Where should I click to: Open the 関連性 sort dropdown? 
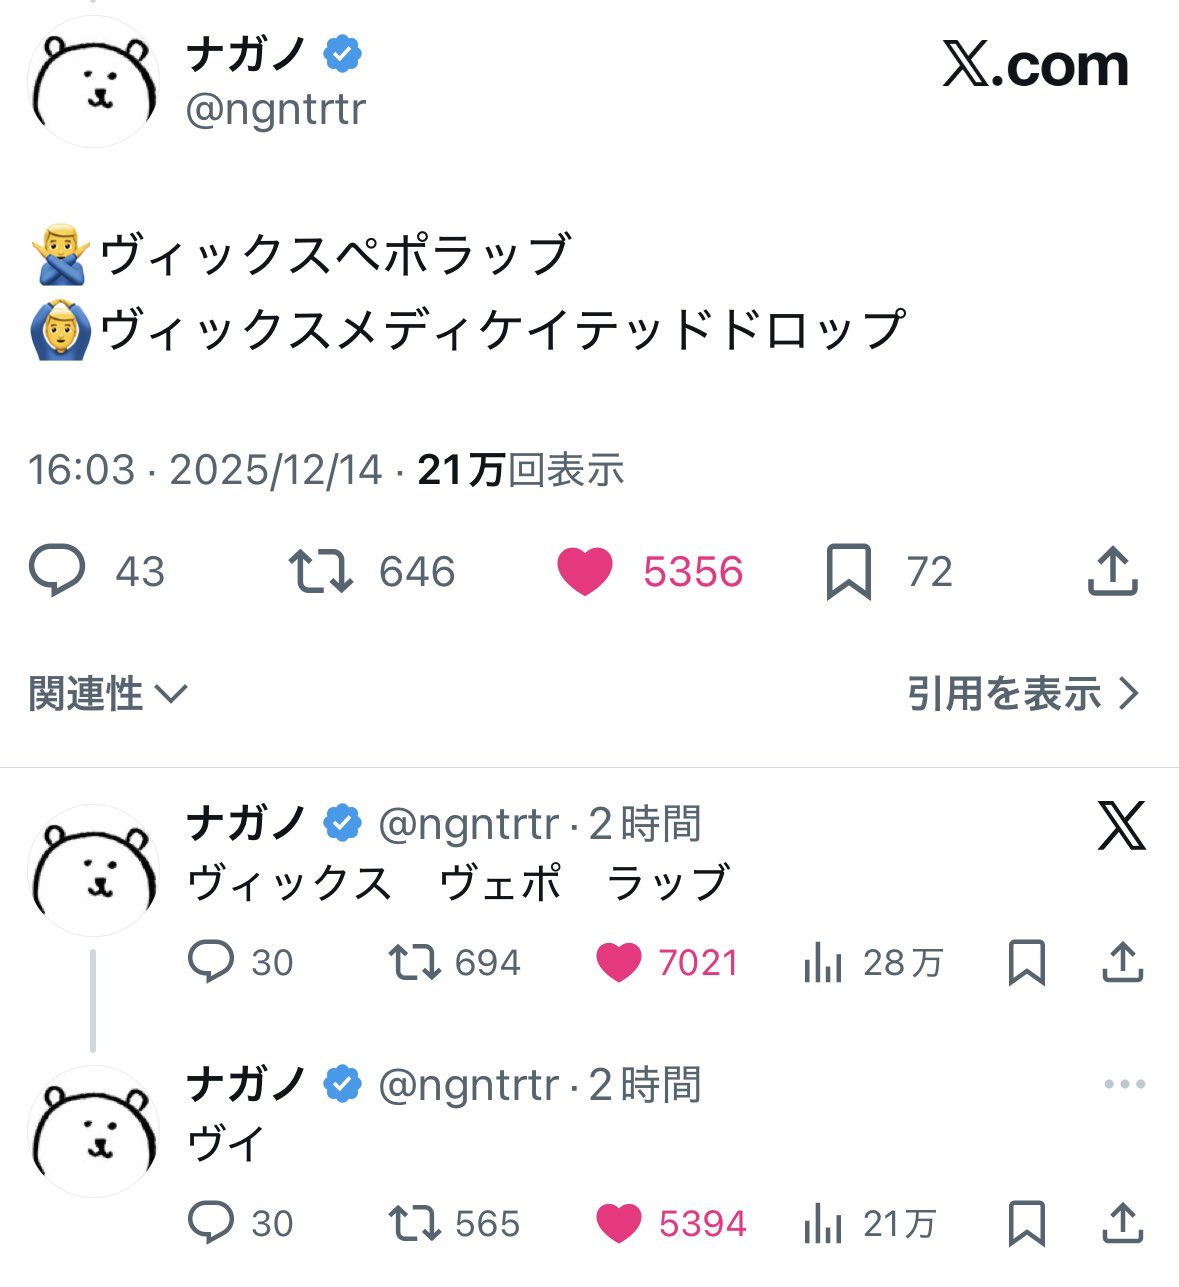coord(107,694)
